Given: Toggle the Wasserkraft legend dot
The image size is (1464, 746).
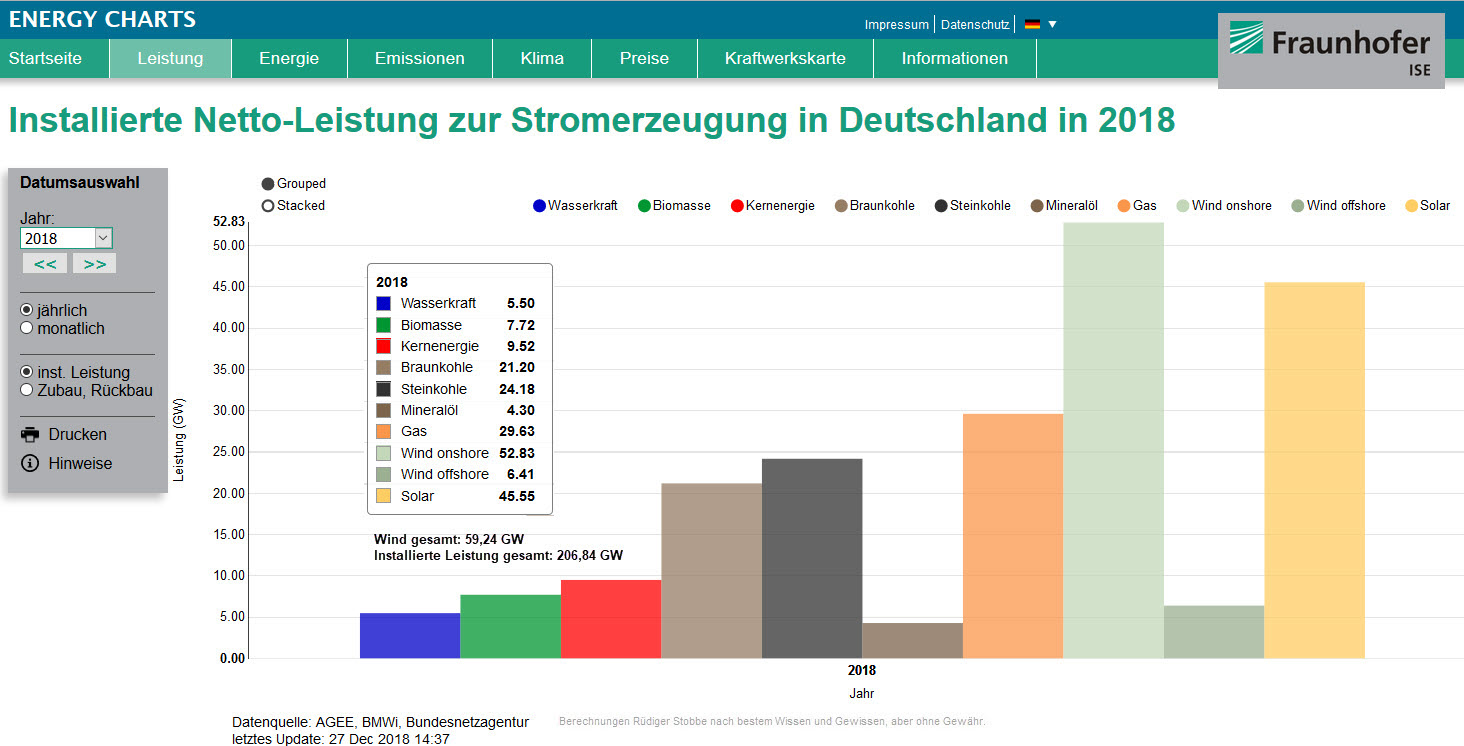Looking at the screenshot, I should tap(539, 206).
